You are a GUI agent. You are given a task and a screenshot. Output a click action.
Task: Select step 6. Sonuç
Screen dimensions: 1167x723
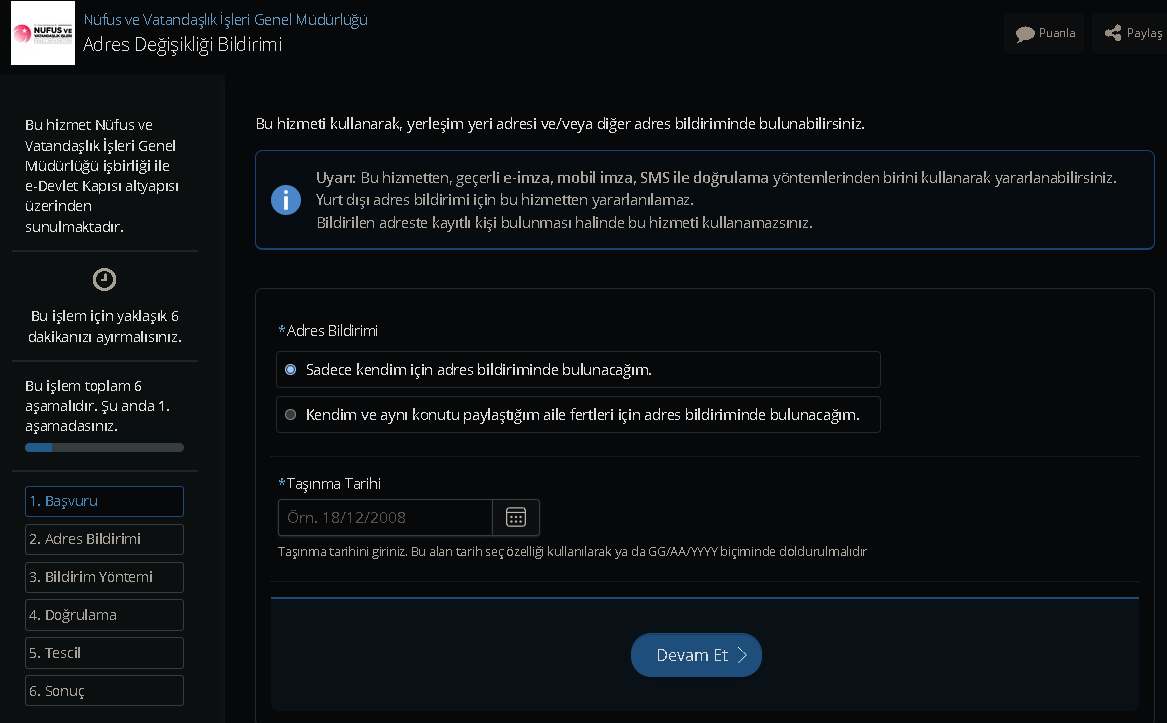(104, 691)
